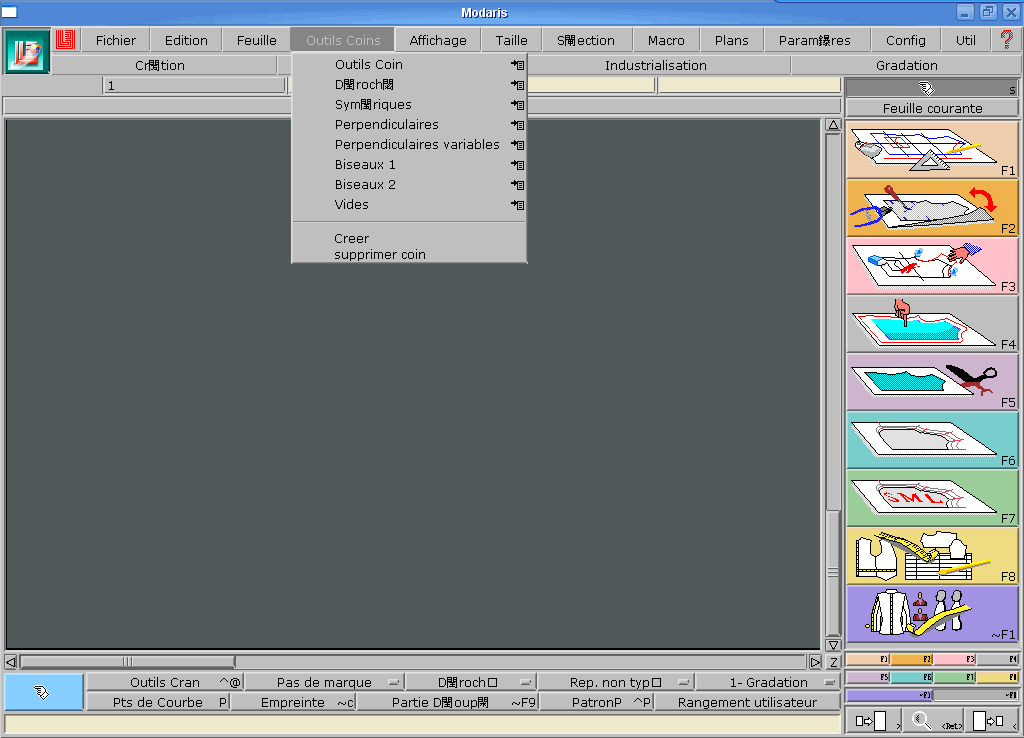Expand the Biseaux 1 submenu arrow
Screen dimensions: 1024x738
[518, 165]
